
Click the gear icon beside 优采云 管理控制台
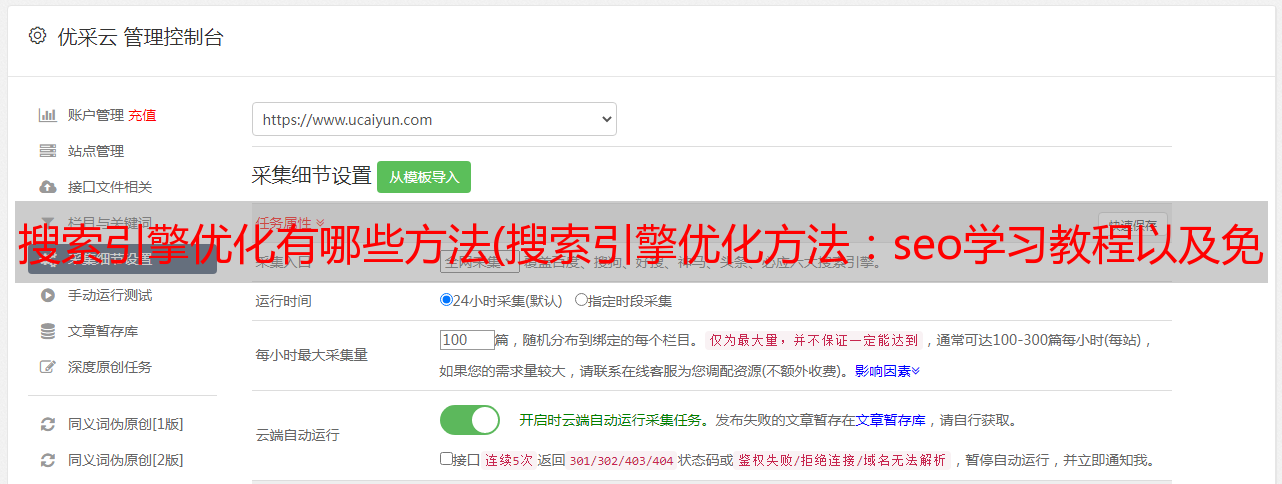(x=37, y=36)
